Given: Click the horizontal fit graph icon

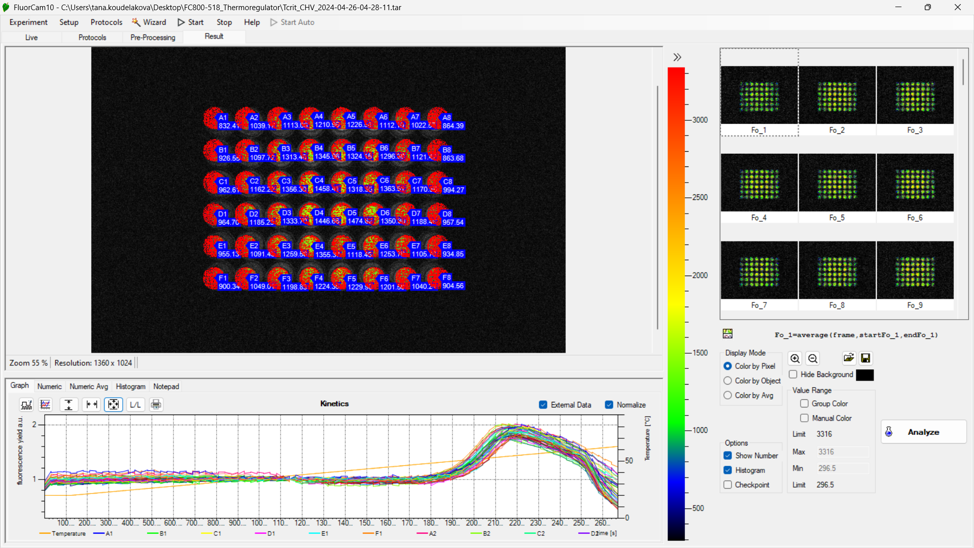Looking at the screenshot, I should point(91,405).
